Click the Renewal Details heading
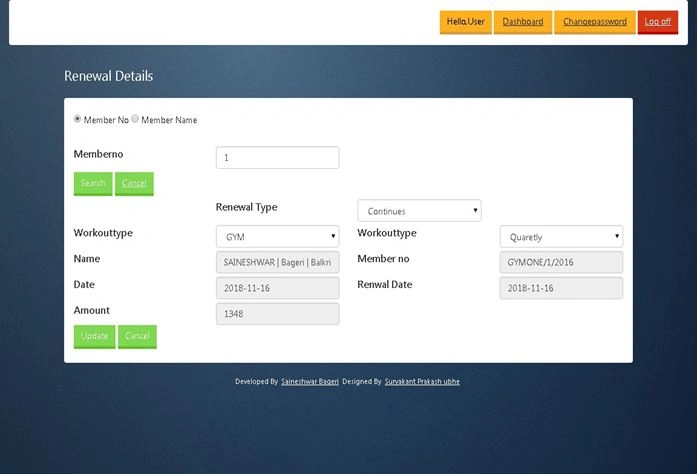The image size is (697, 474). tap(108, 76)
